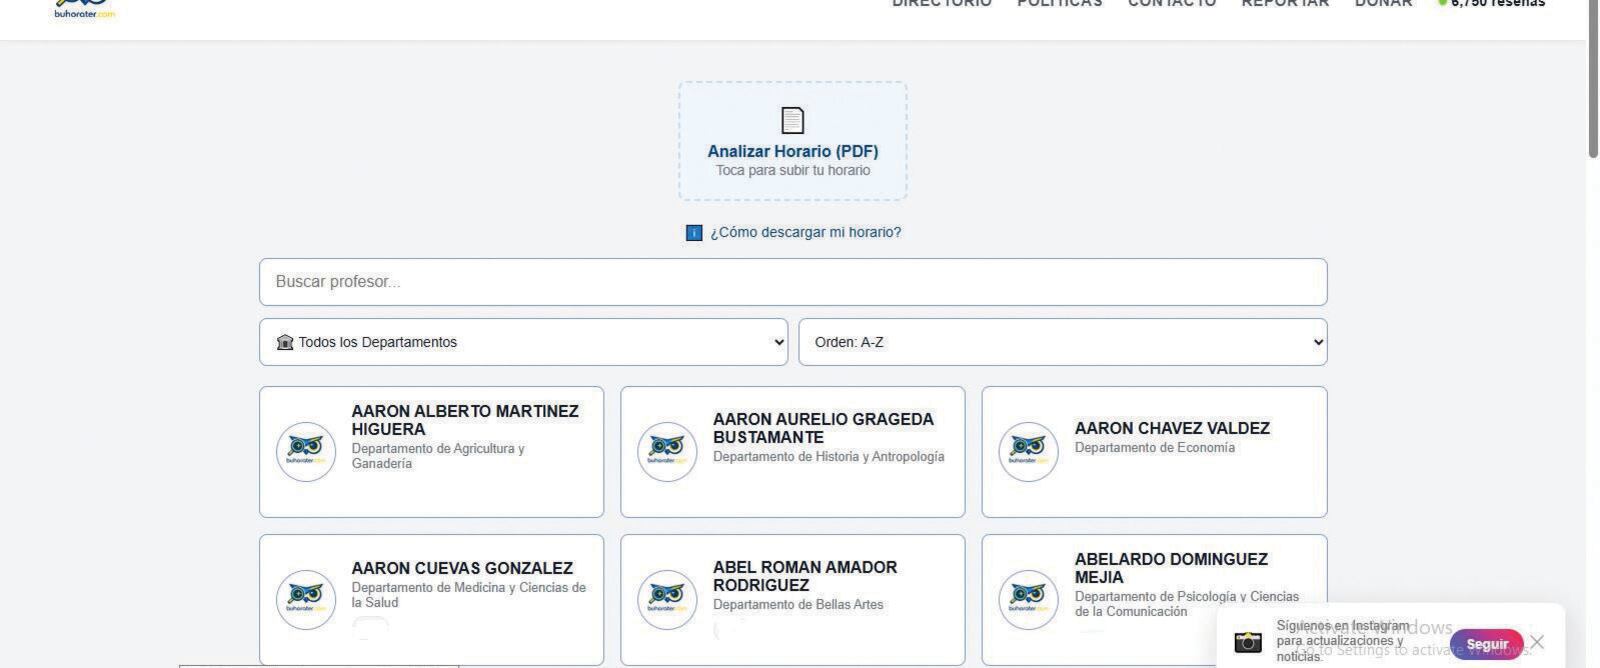Click the page vertical scrollbar thumb
The image size is (1600, 668).
click(1593, 80)
